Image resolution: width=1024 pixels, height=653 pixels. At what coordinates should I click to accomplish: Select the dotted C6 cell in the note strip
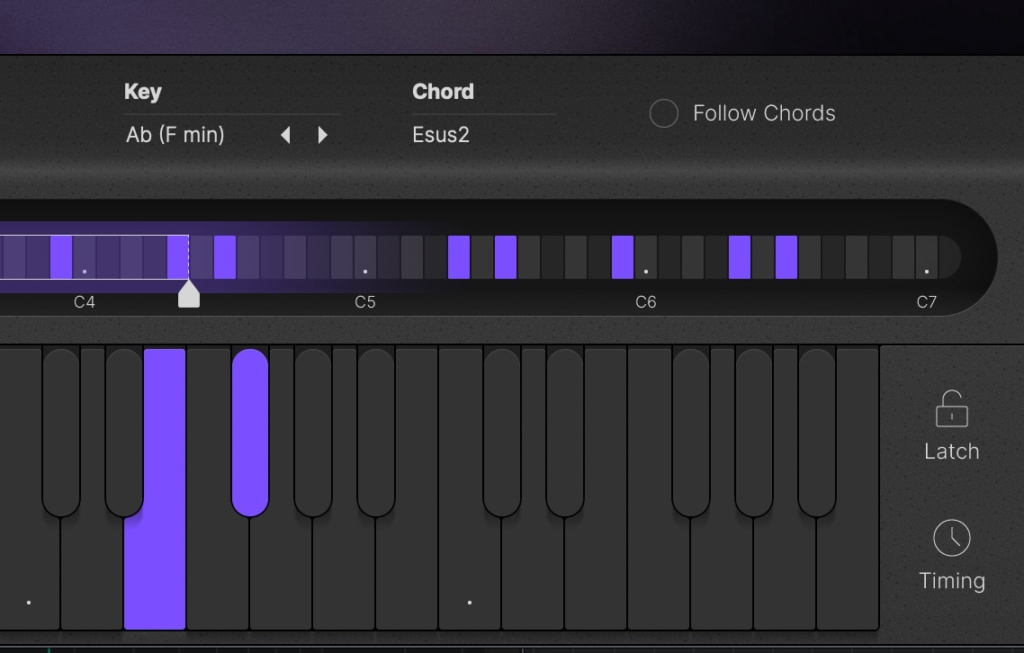[x=646, y=257]
